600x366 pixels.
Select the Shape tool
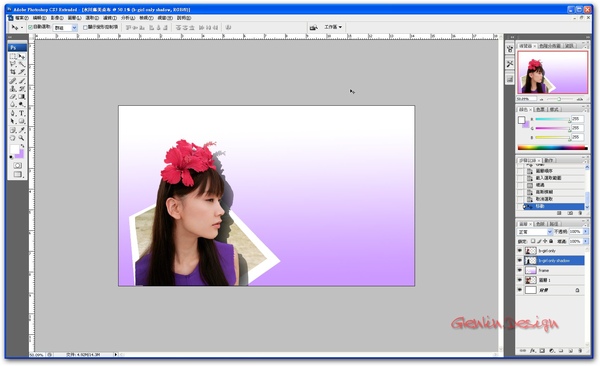pyautogui.click(x=22, y=121)
